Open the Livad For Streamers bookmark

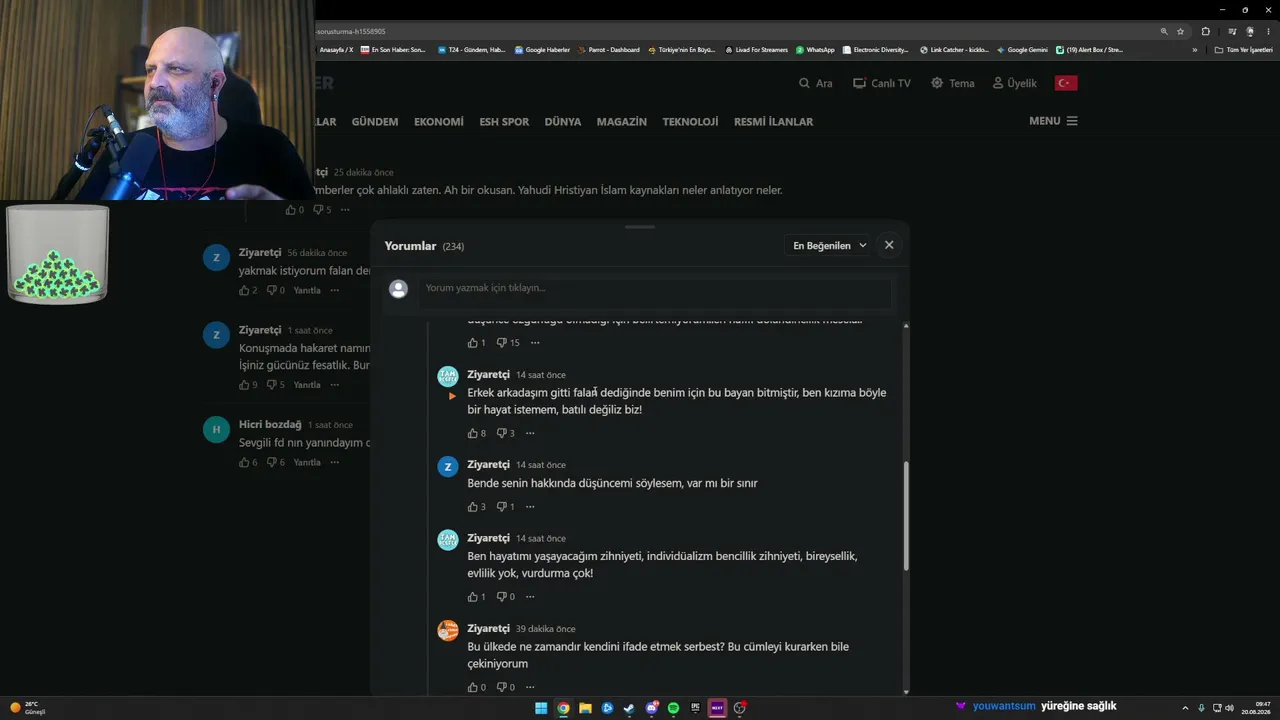click(x=756, y=50)
